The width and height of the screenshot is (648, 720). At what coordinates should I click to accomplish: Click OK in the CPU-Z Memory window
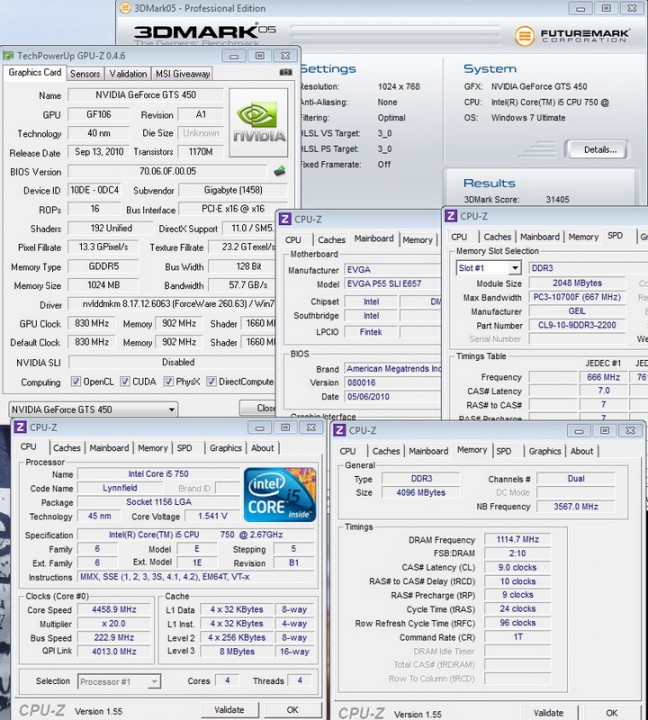(x=612, y=713)
